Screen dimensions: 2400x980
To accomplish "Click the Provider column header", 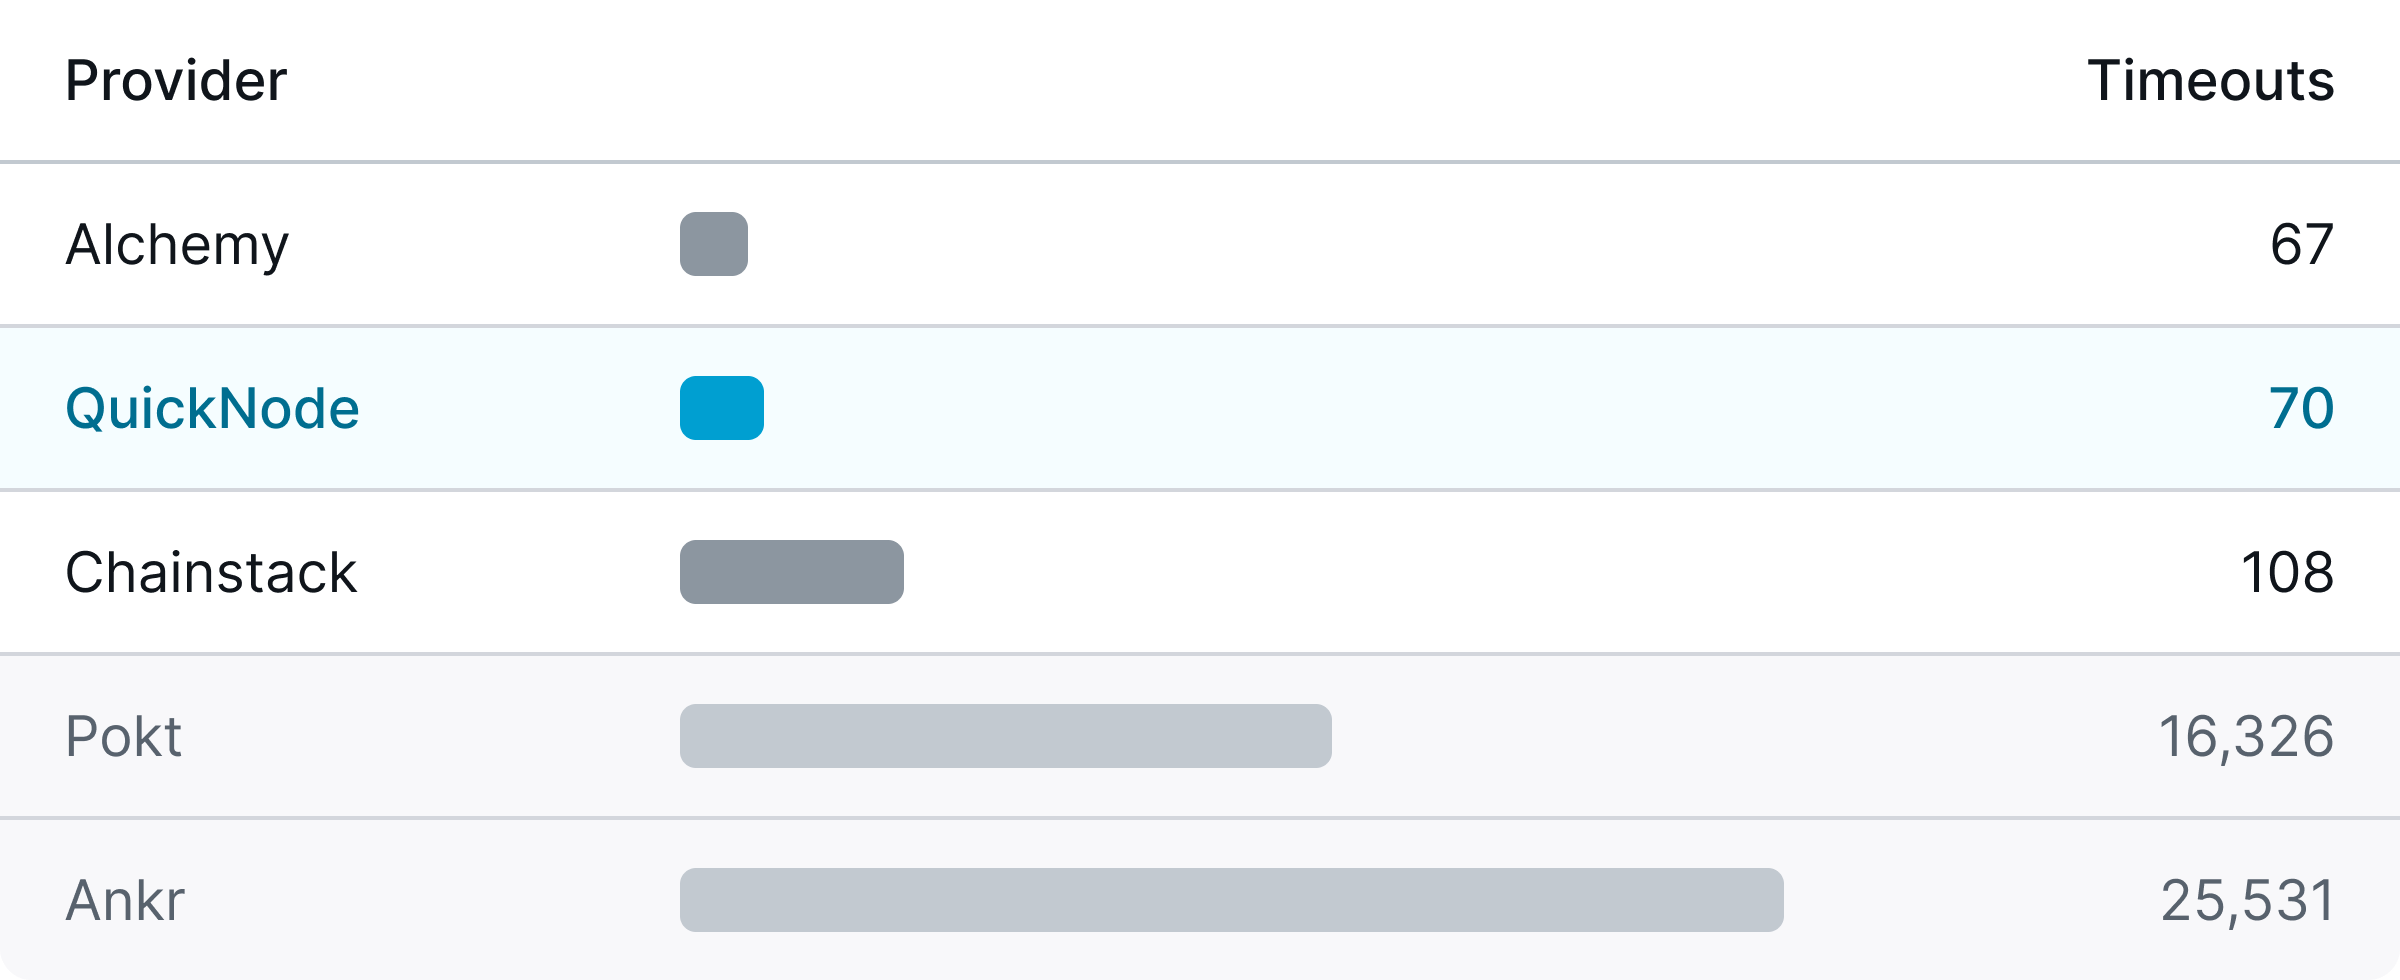I will [x=176, y=81].
